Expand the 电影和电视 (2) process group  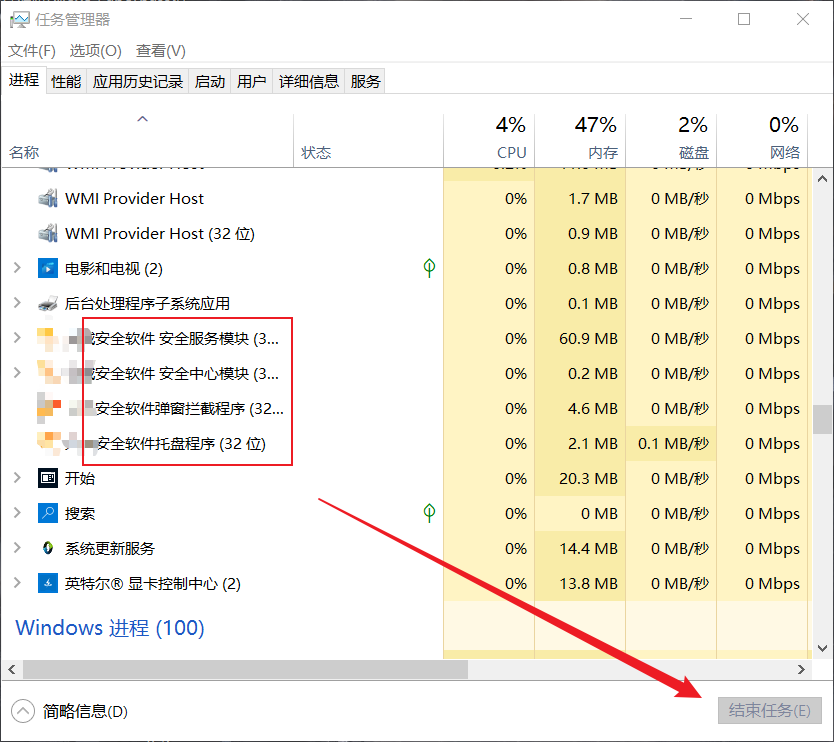(17, 268)
